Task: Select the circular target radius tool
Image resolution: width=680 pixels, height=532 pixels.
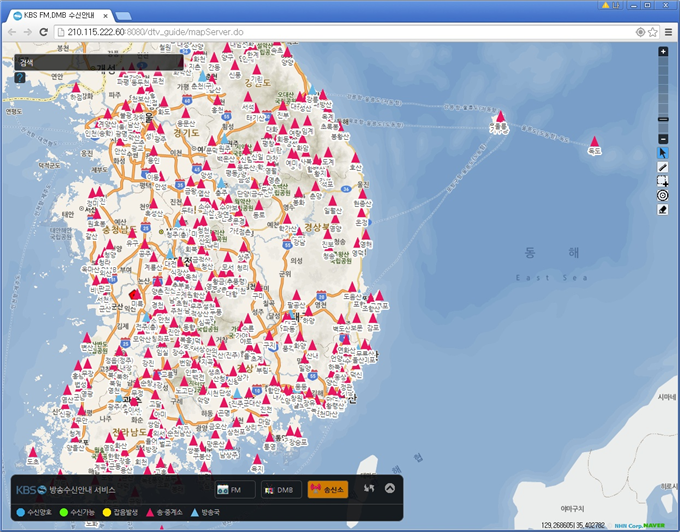Action: 663,196
